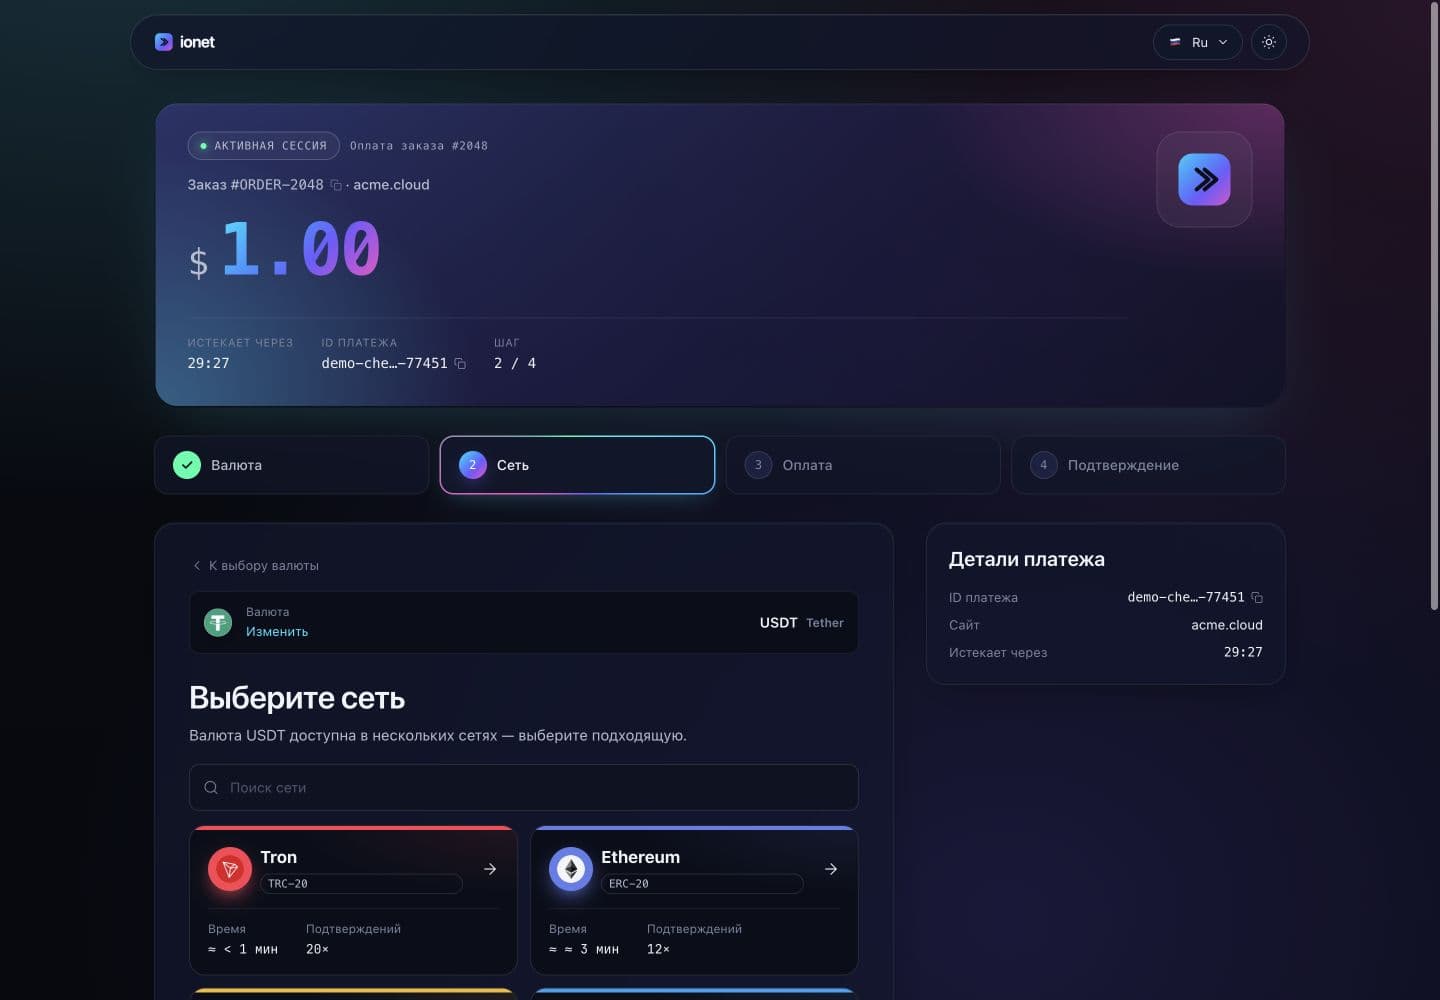The width and height of the screenshot is (1440, 1000).
Task: Open the Ru language dropdown
Action: [1198, 42]
